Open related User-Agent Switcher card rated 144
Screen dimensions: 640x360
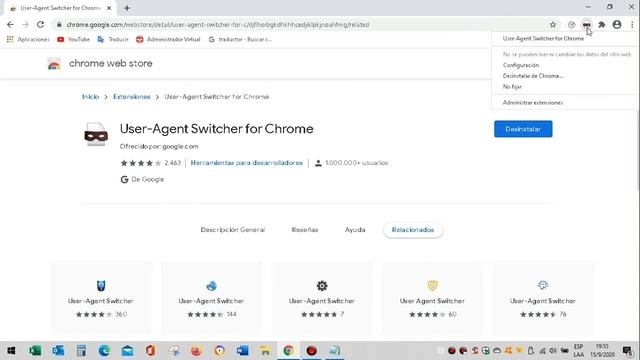(211, 298)
